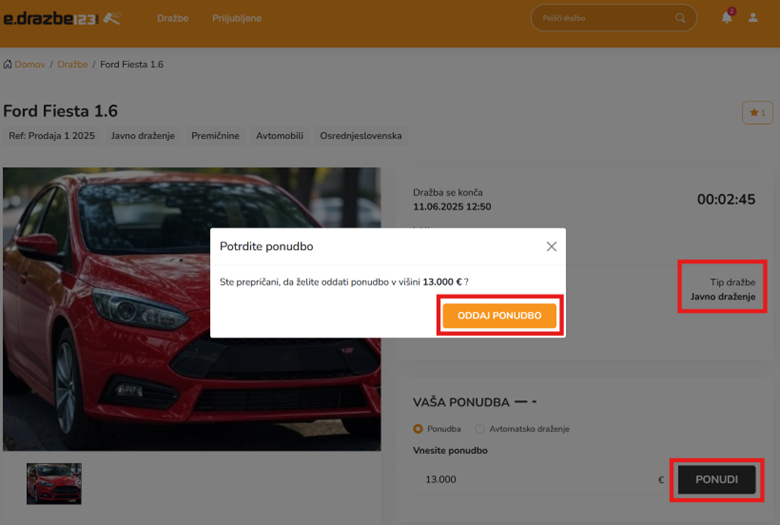
Task: Open the Dražbe menu item
Action: 172,18
